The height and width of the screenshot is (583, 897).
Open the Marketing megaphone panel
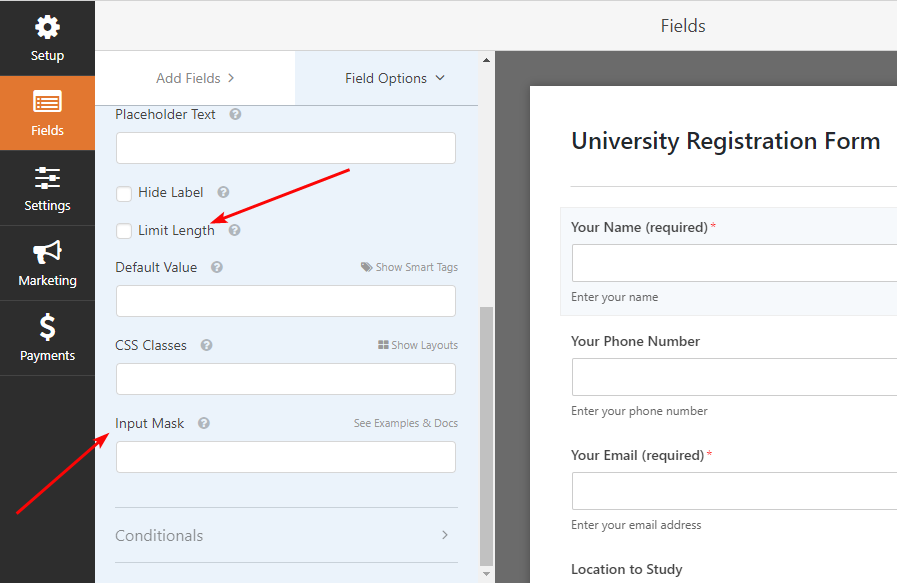click(47, 264)
